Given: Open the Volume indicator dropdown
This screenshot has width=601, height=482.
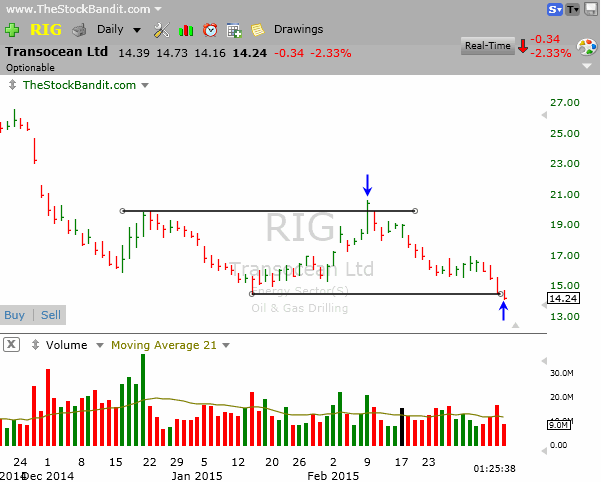Looking at the screenshot, I should [x=100, y=346].
